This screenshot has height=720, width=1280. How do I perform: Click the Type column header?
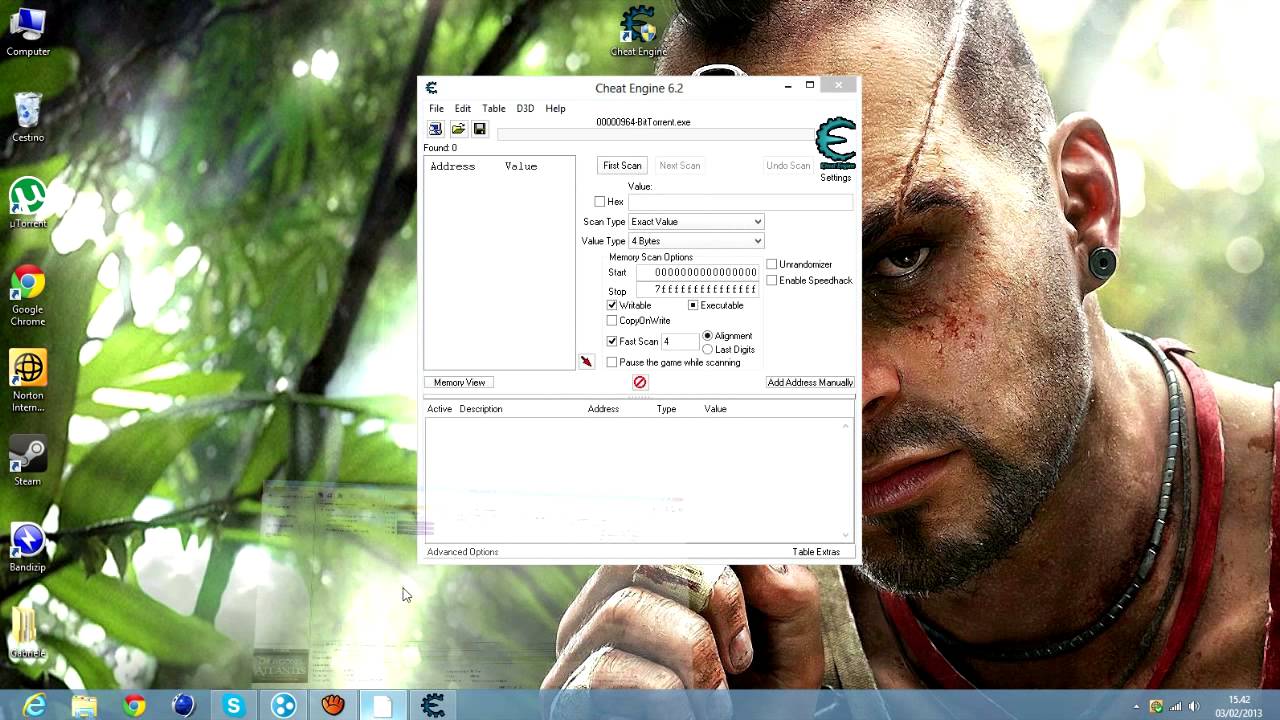[666, 409]
